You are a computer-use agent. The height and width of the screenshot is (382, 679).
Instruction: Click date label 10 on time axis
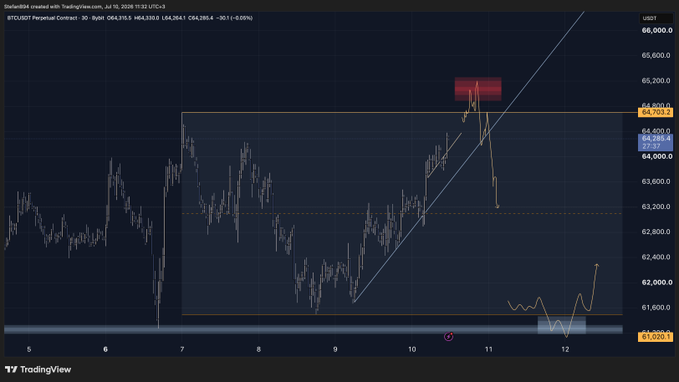pos(412,350)
